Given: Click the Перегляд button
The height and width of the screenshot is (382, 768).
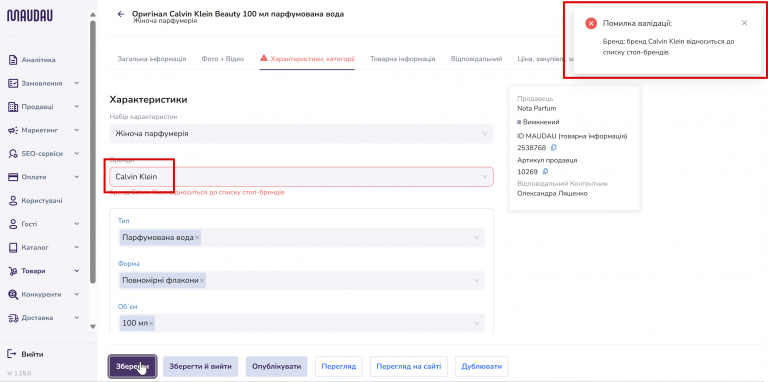Looking at the screenshot, I should click(x=338, y=366).
